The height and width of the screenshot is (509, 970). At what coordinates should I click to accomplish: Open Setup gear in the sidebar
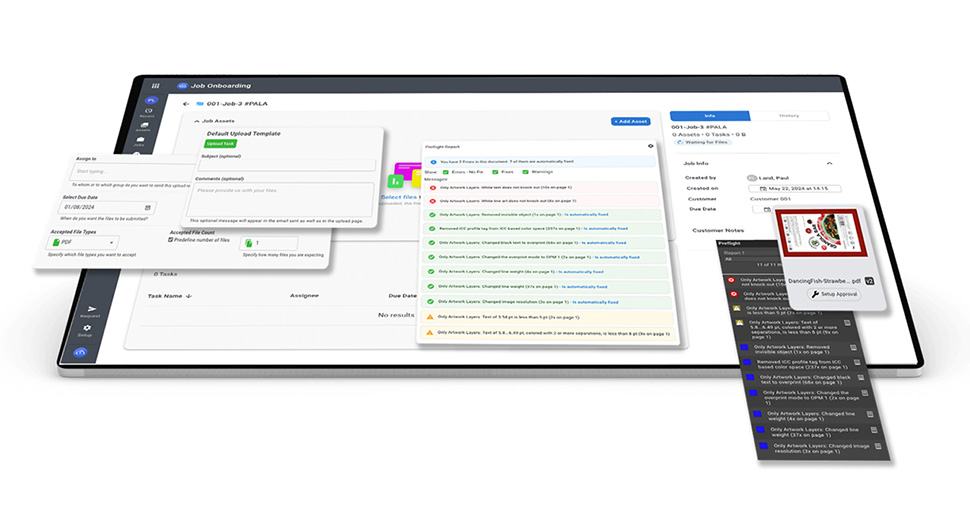[87, 329]
